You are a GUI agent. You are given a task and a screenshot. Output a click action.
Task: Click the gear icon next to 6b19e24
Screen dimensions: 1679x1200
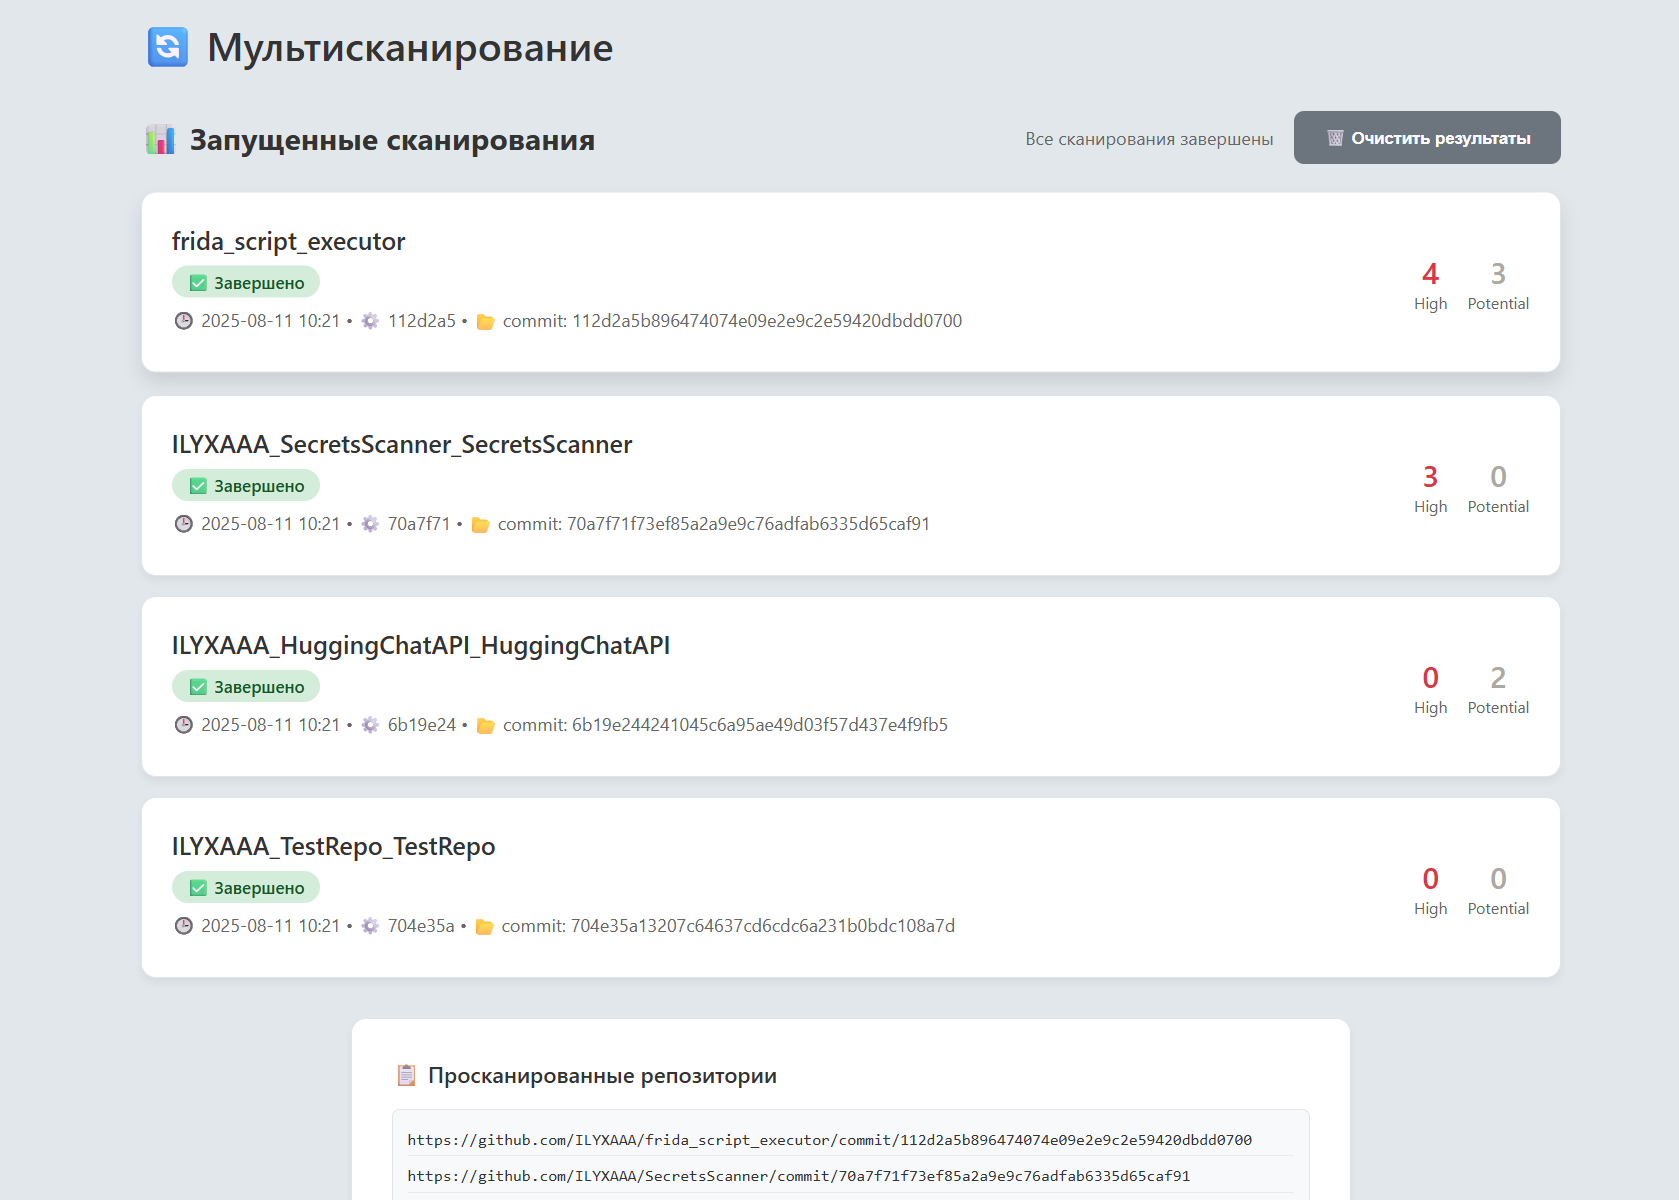tap(370, 725)
